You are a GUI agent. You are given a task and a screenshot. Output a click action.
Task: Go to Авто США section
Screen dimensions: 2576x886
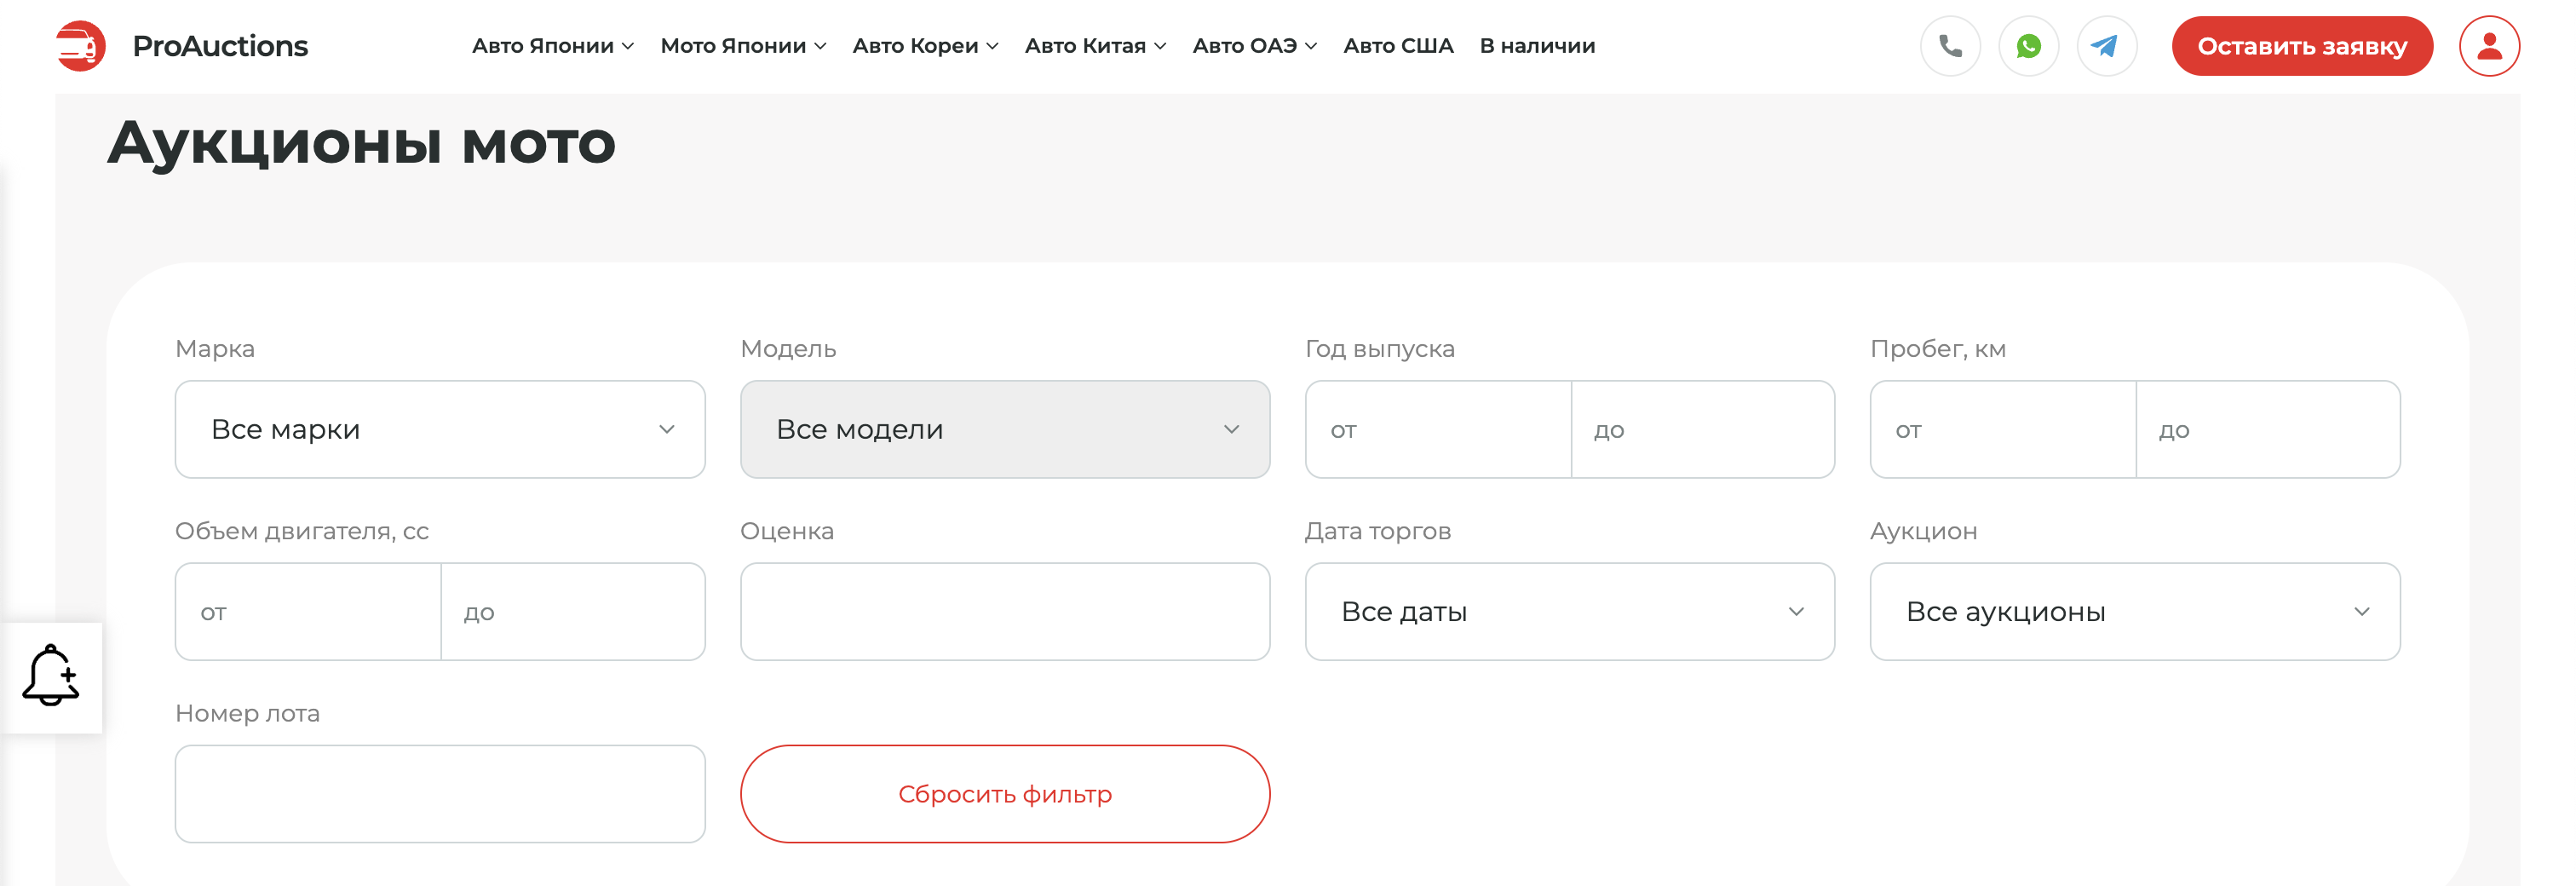point(1398,46)
